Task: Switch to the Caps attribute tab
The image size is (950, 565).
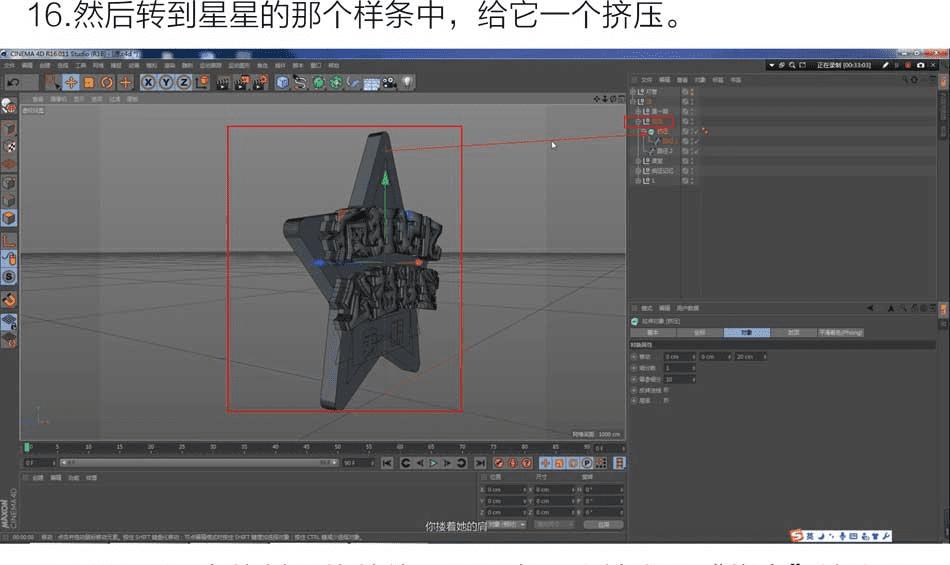Action: [794, 332]
